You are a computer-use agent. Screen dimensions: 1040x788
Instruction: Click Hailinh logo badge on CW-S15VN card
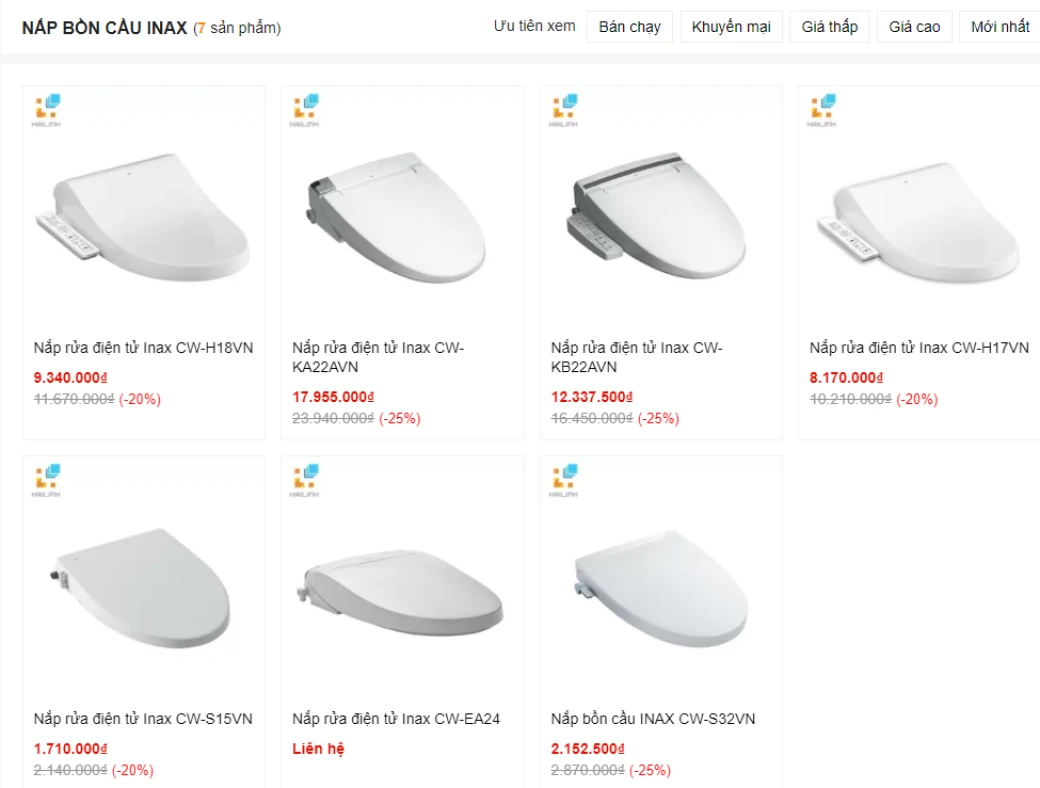coord(48,479)
